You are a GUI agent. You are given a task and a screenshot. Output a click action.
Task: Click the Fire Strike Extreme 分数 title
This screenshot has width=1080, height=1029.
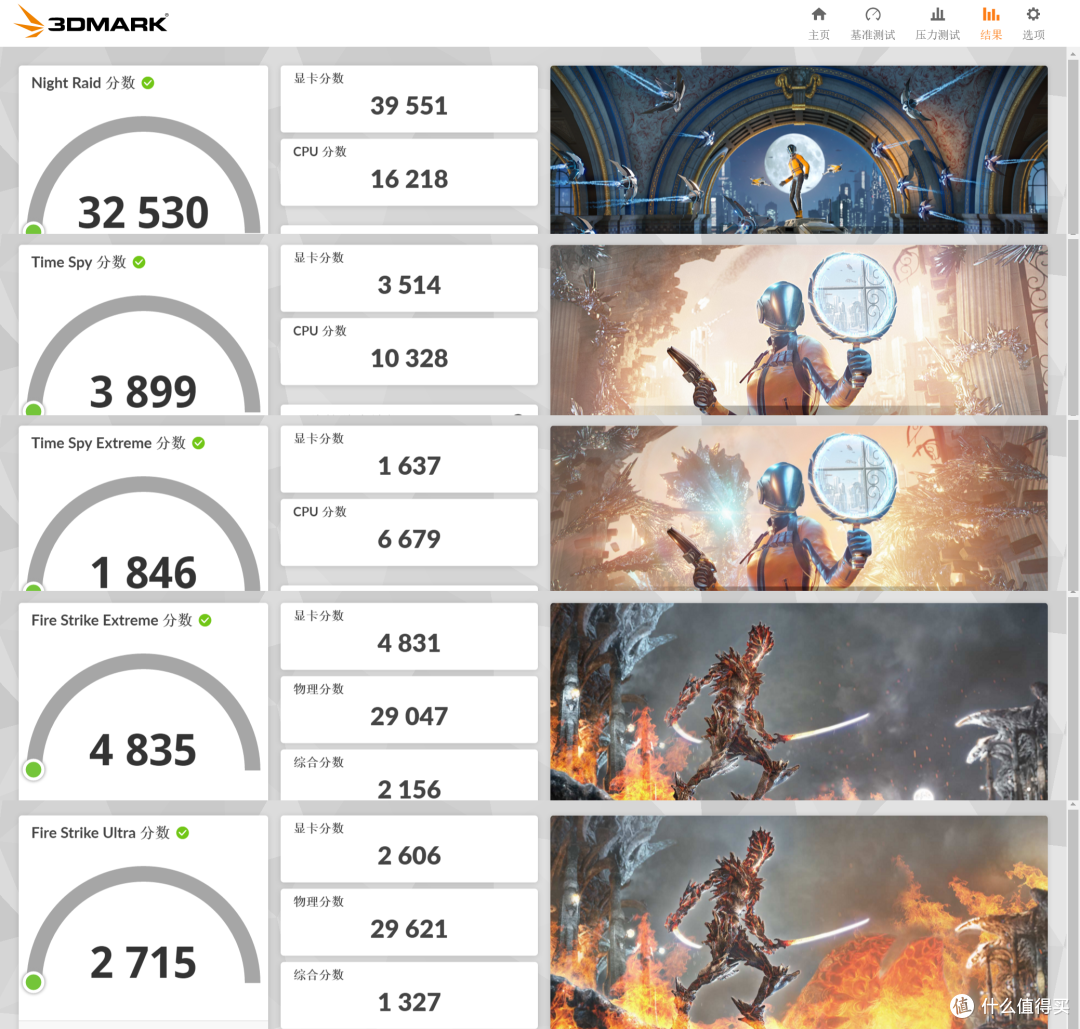(112, 620)
